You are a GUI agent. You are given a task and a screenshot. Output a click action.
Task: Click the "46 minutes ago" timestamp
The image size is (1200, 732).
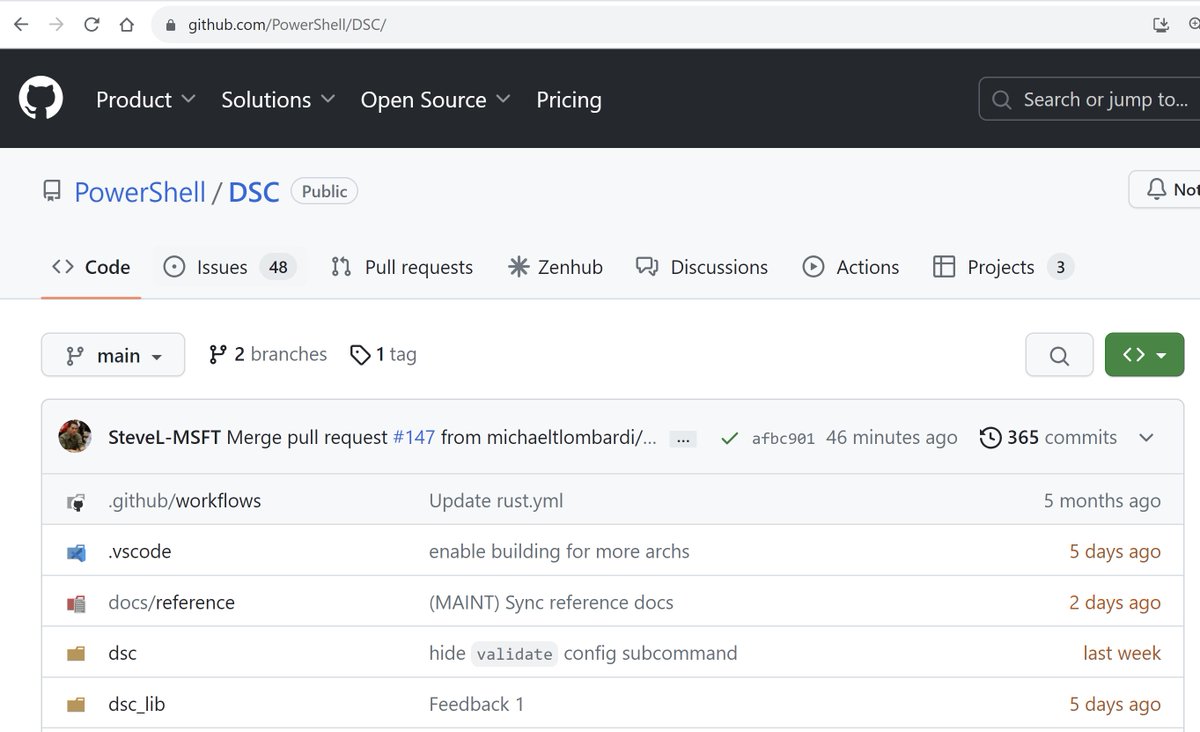(x=891, y=437)
